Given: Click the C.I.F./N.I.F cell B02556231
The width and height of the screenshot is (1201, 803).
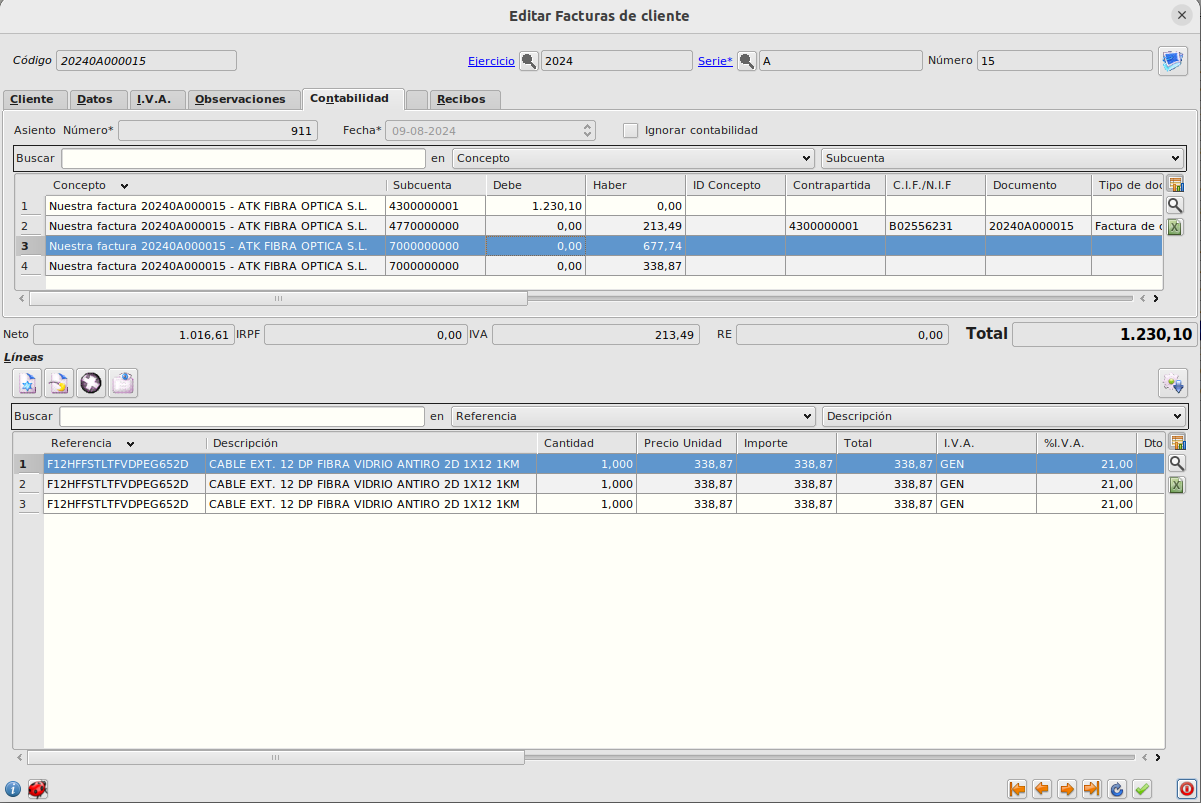Looking at the screenshot, I should 935,226.
